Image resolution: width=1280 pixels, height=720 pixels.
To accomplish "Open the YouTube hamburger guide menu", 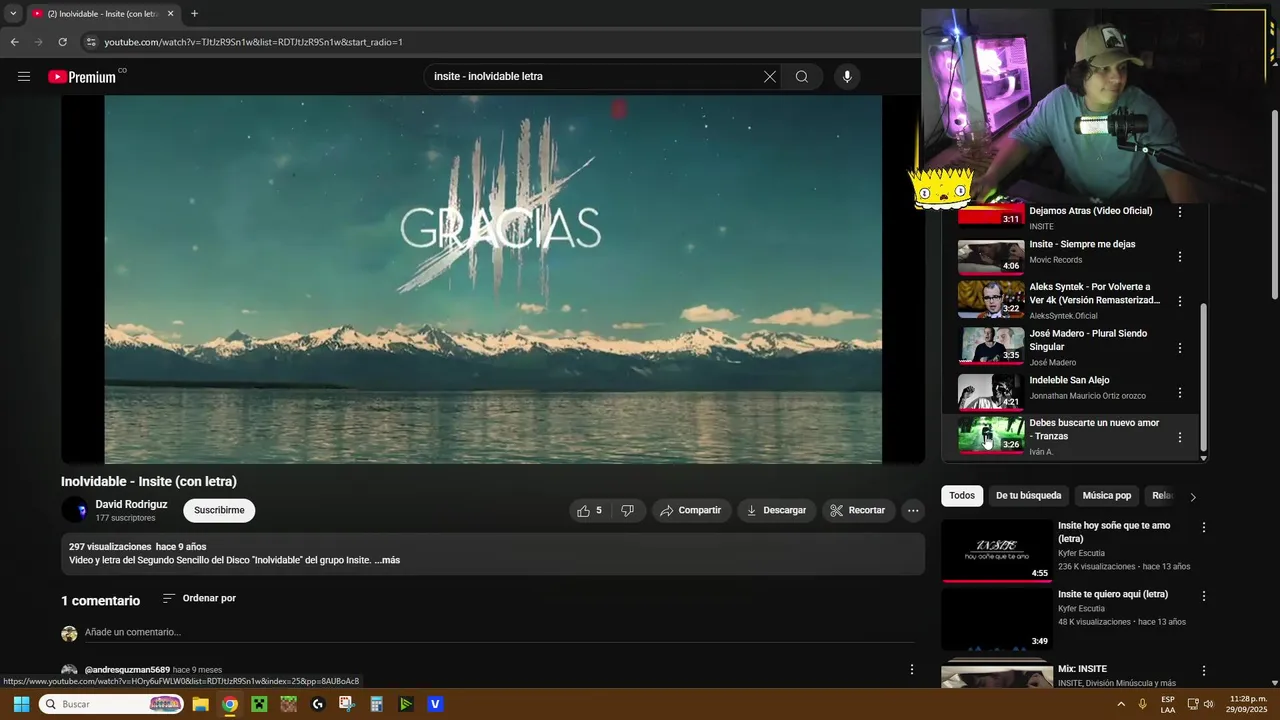I will pos(24,76).
